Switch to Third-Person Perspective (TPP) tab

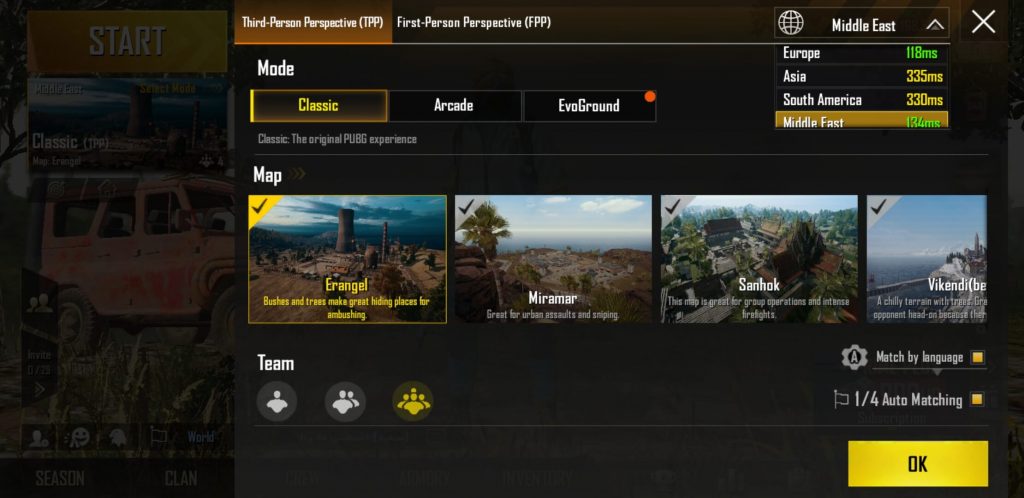[313, 22]
